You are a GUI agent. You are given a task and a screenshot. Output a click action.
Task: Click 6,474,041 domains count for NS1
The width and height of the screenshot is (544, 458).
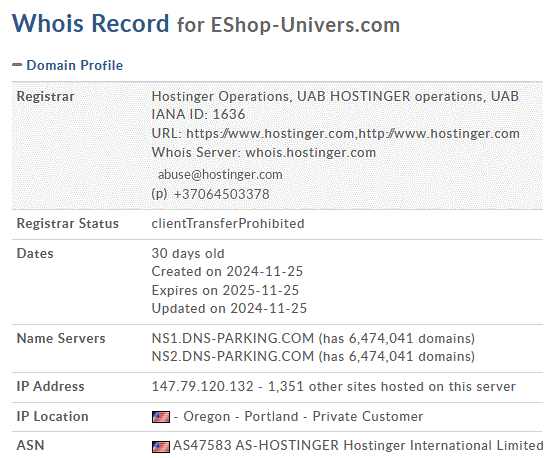[397, 338]
